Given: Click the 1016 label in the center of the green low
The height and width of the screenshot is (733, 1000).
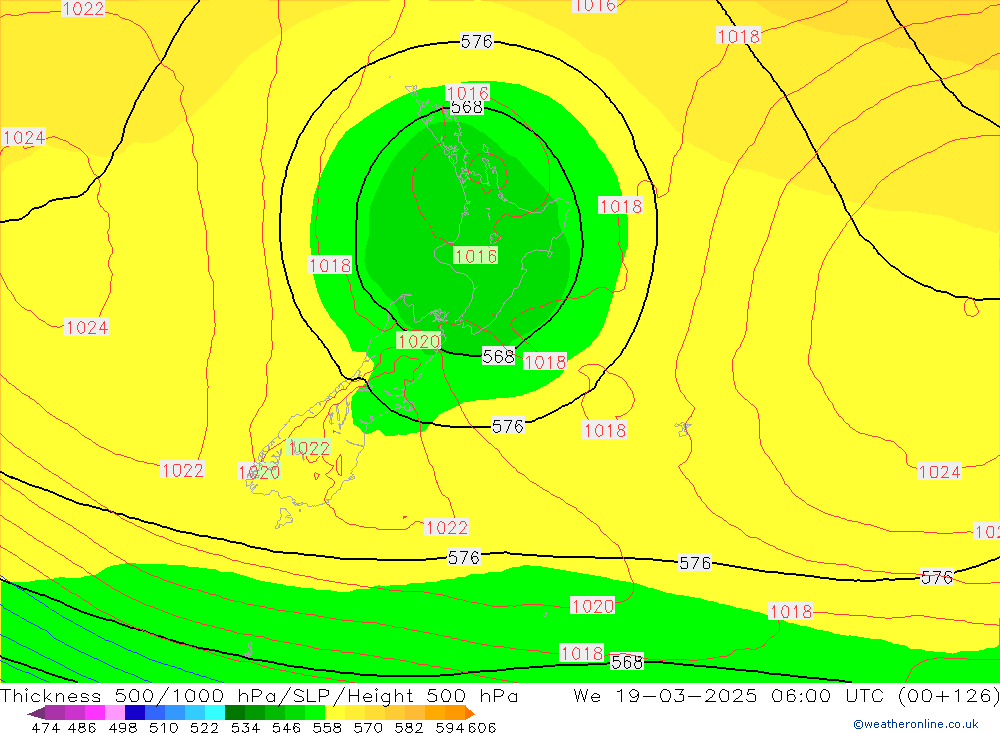Looking at the screenshot, I should click(x=476, y=256).
